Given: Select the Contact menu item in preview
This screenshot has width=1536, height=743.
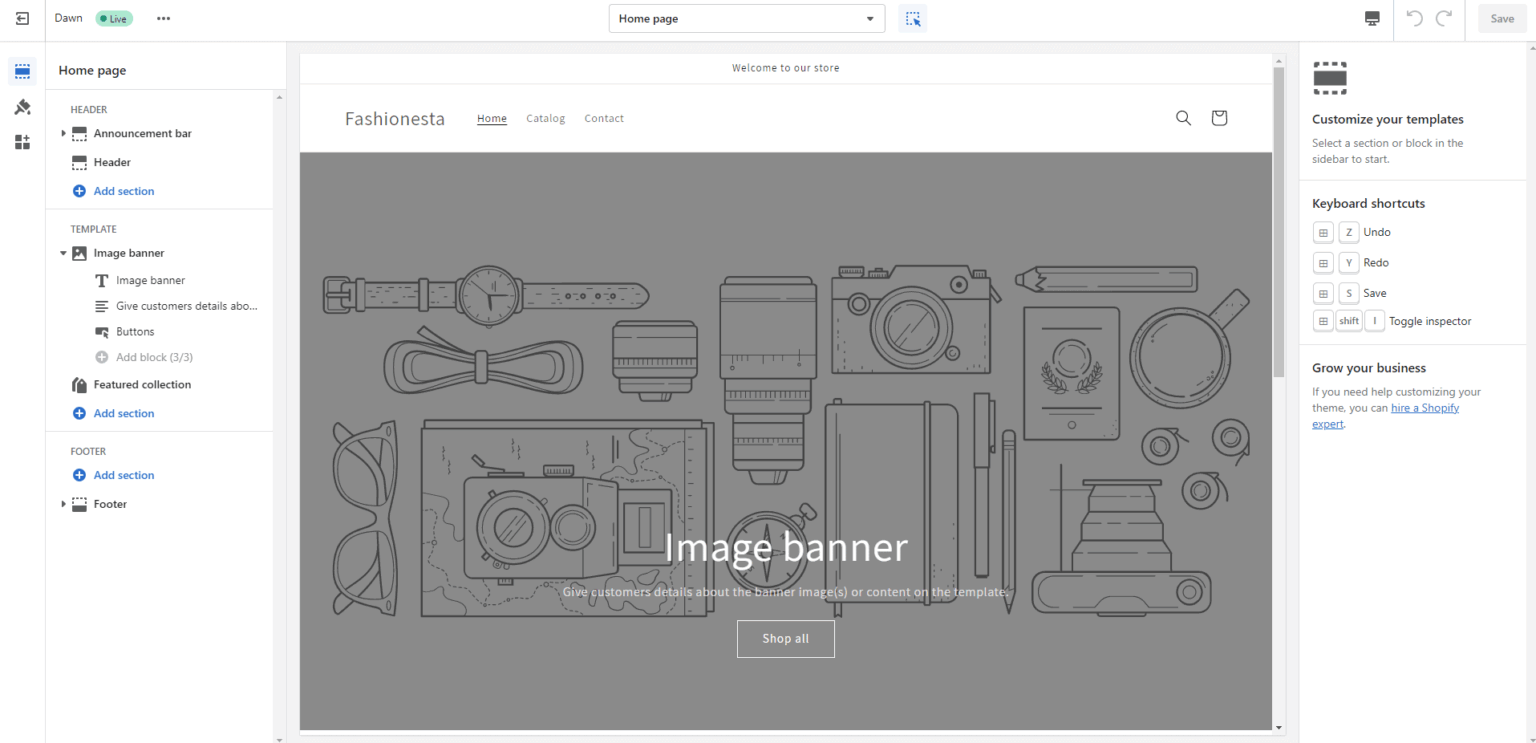Looking at the screenshot, I should [x=604, y=118].
